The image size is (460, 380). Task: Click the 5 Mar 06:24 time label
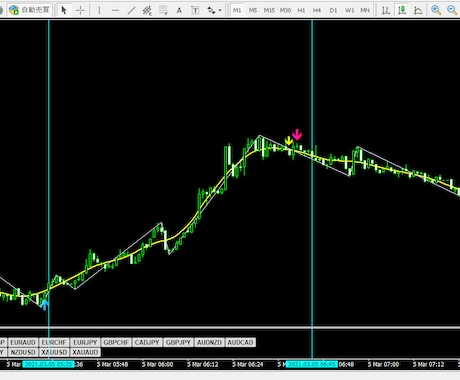[248, 364]
